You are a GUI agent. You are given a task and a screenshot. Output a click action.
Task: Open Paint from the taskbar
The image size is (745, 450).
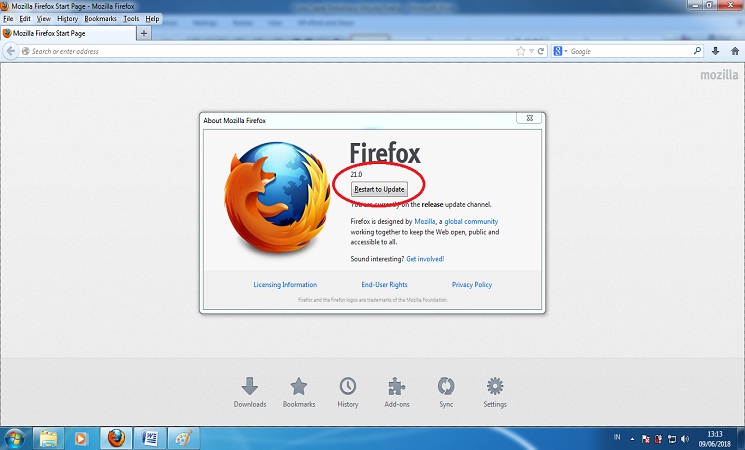click(x=183, y=438)
